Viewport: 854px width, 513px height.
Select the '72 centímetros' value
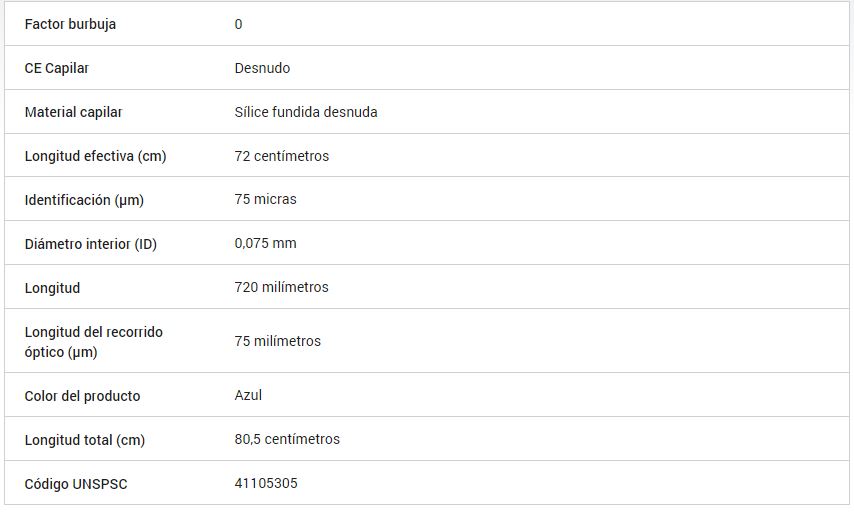pyautogui.click(x=282, y=156)
